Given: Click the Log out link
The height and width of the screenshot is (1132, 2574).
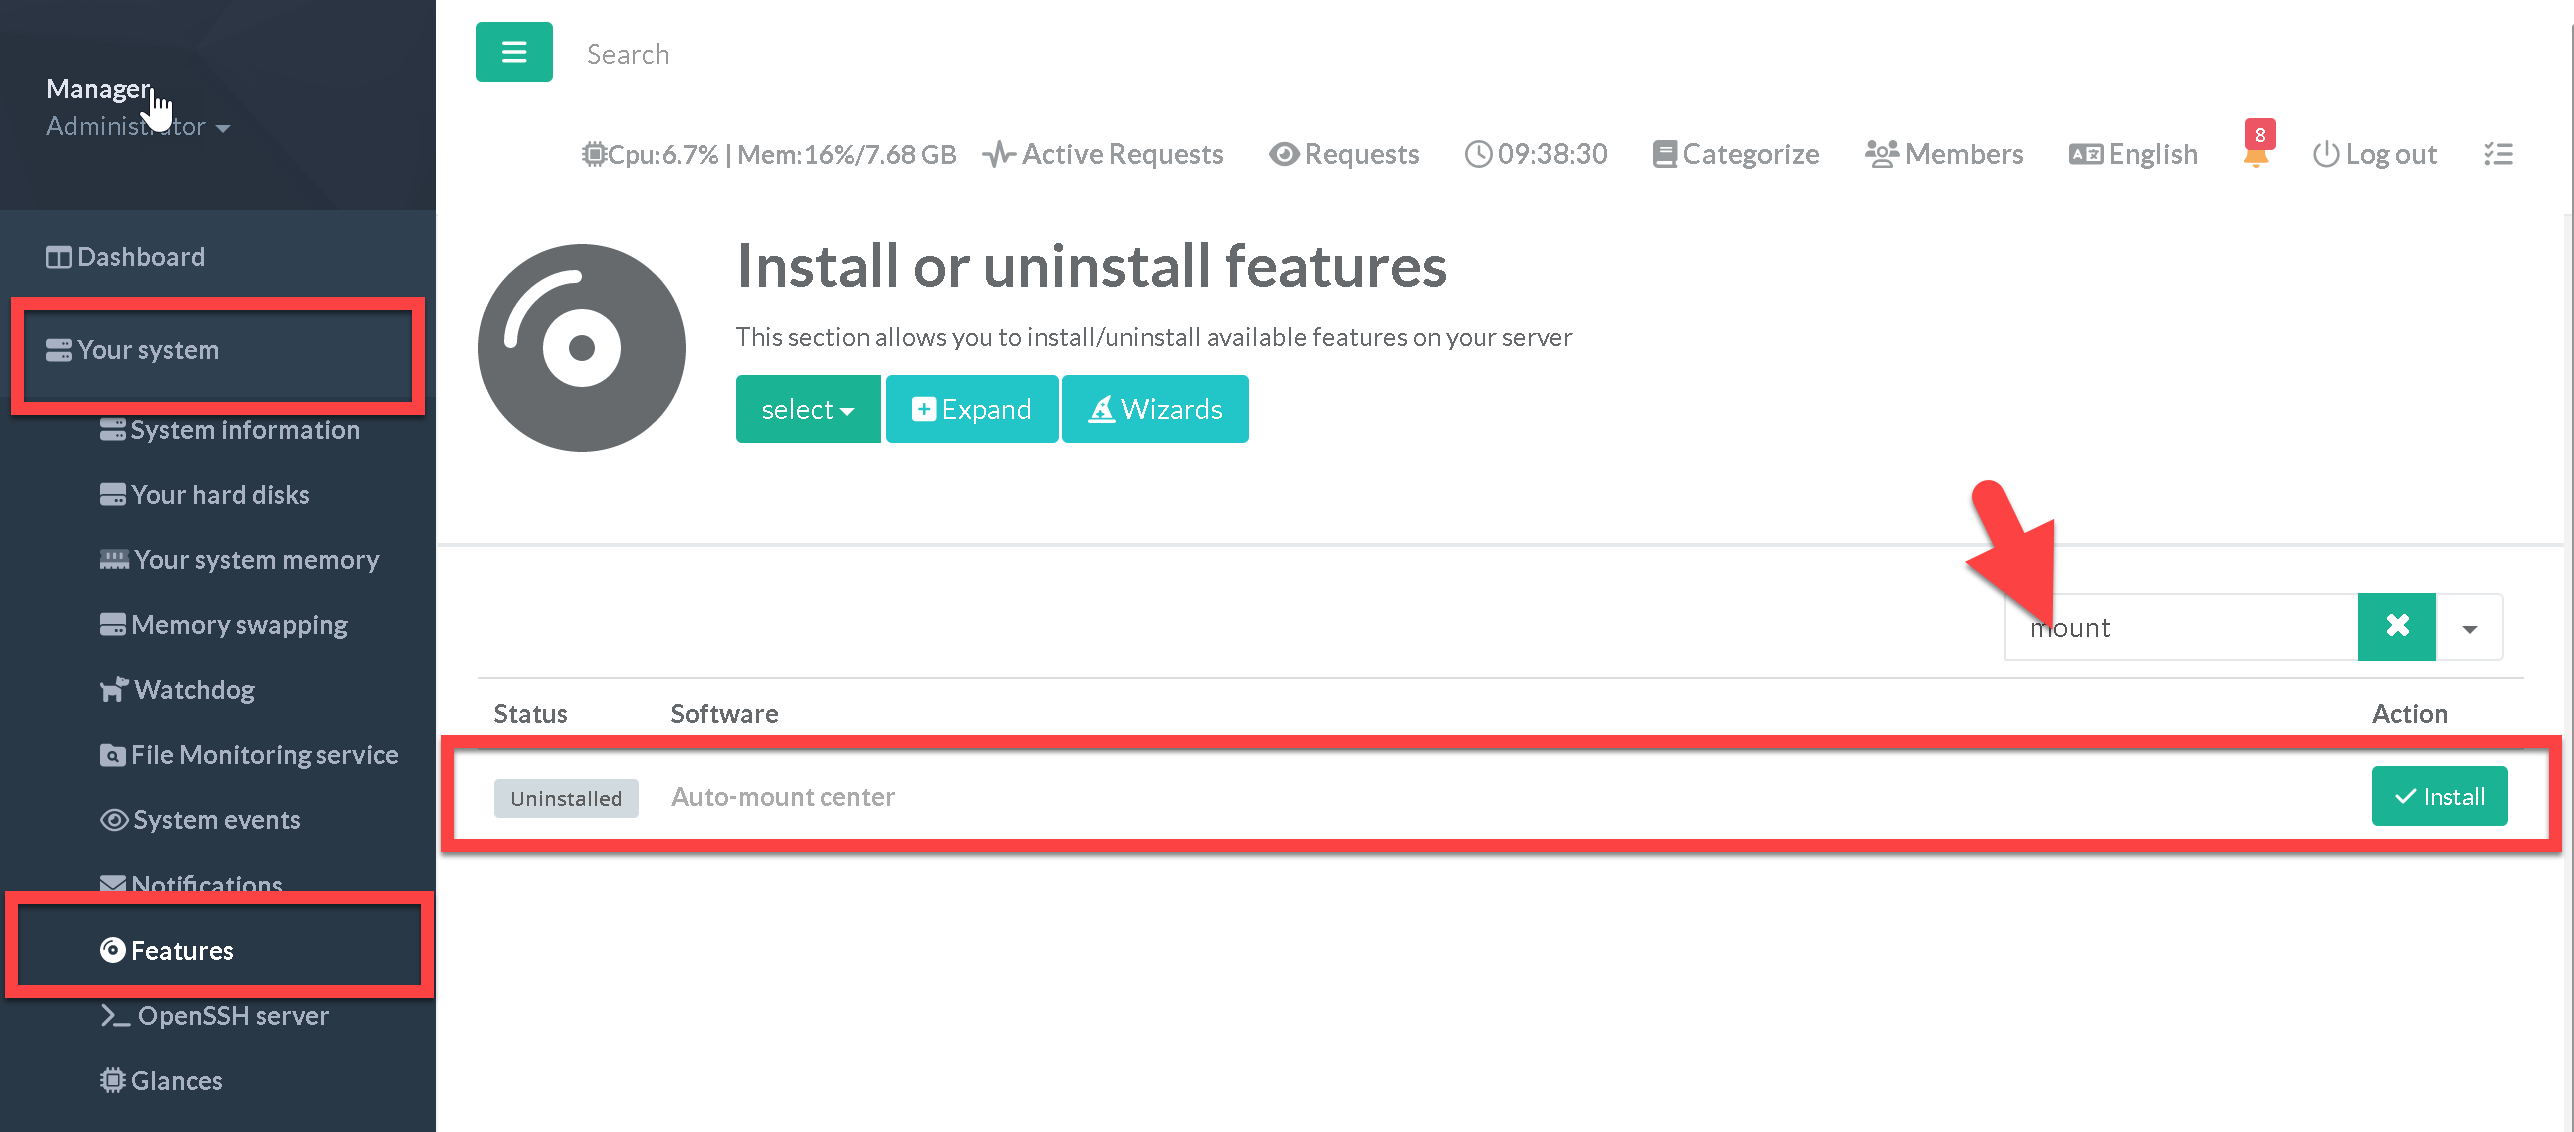Looking at the screenshot, I should point(2375,154).
